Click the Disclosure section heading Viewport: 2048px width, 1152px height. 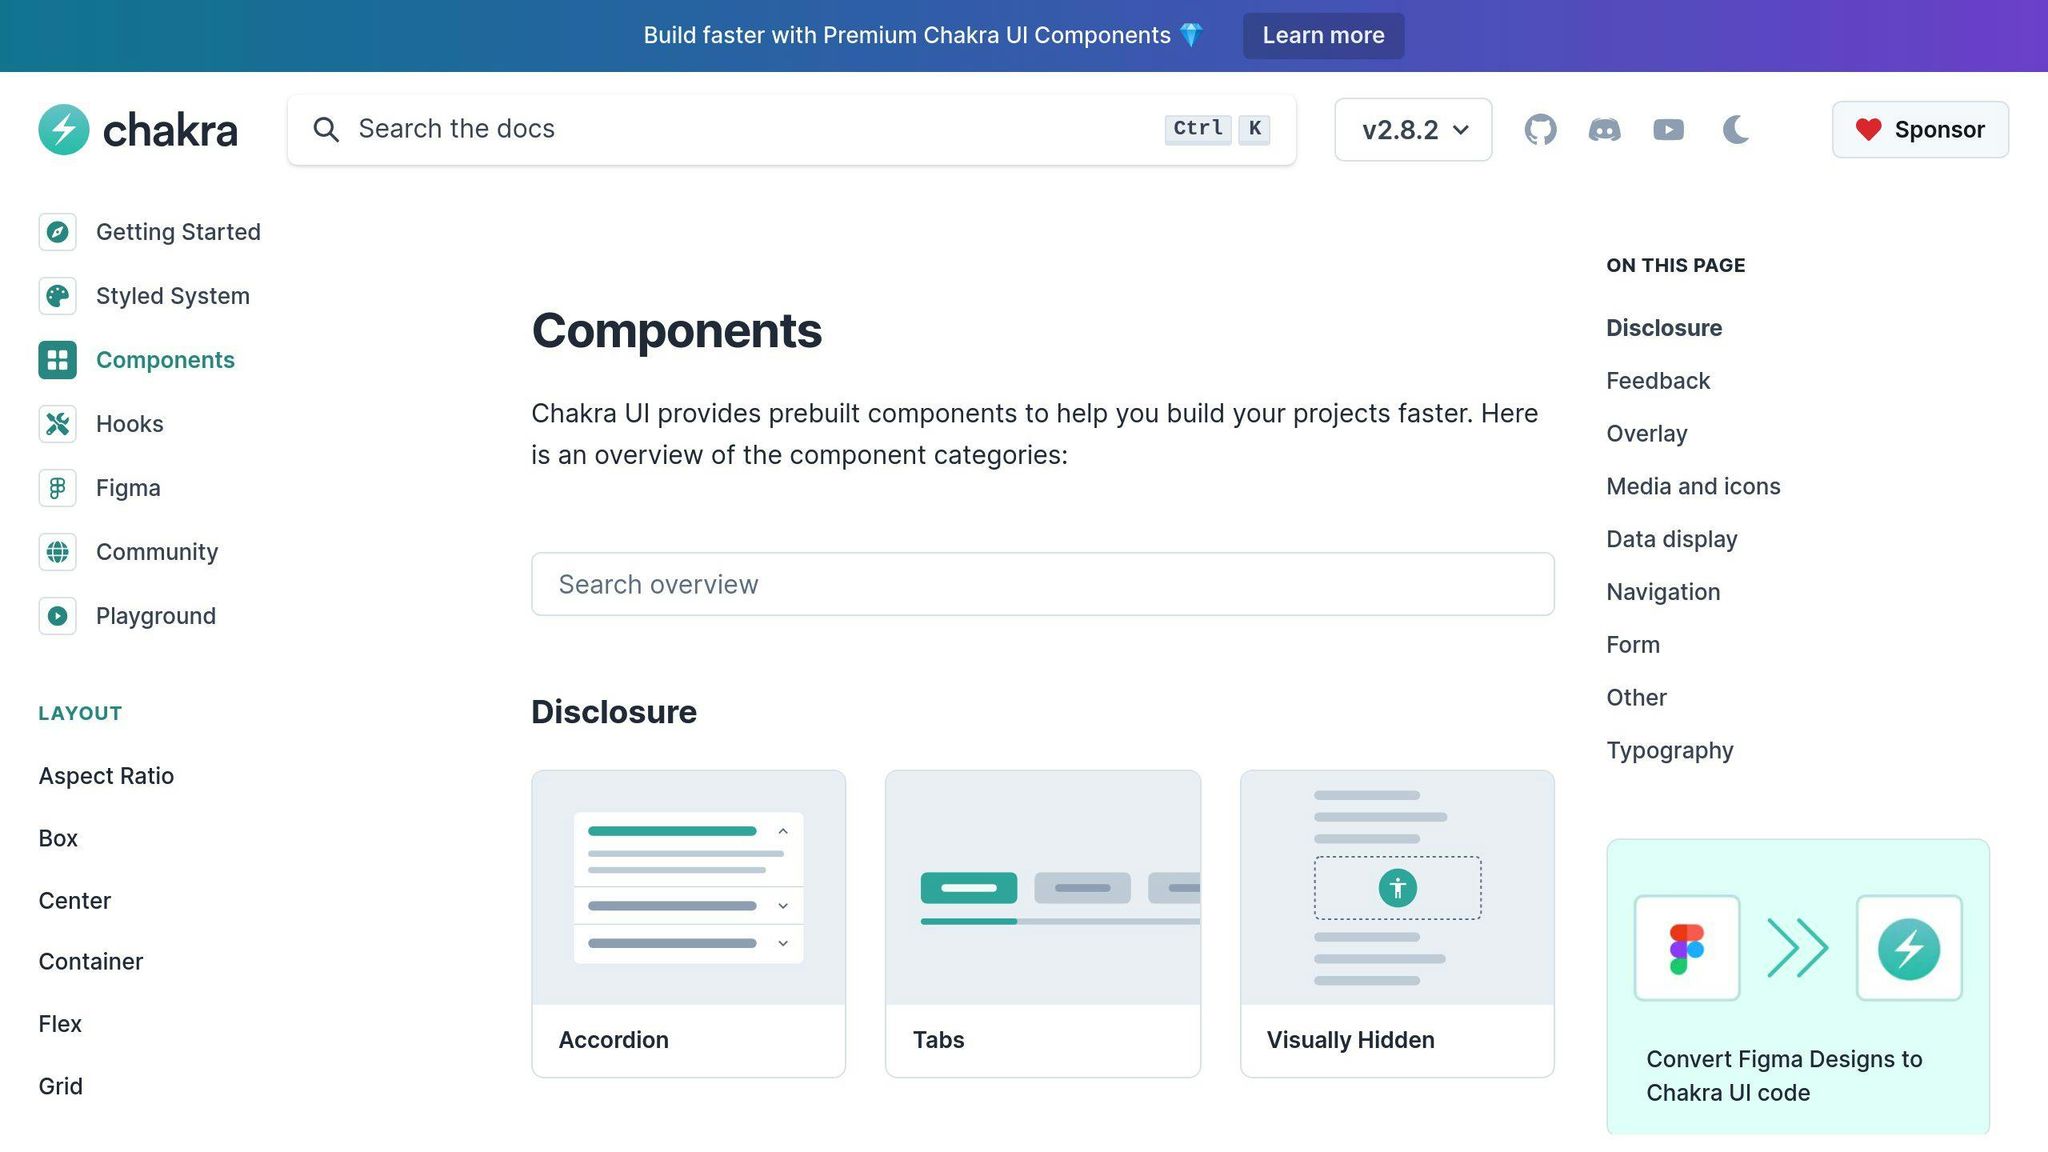614,712
